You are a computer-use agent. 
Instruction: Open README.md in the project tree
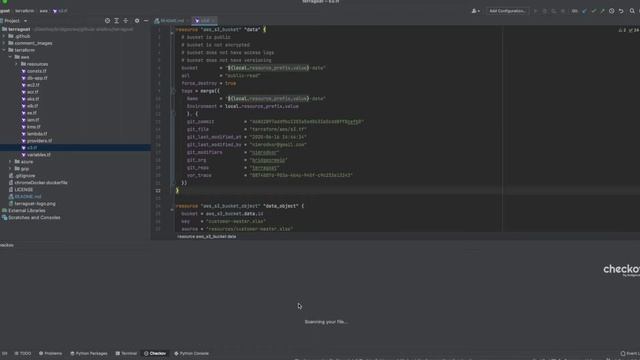(28, 196)
